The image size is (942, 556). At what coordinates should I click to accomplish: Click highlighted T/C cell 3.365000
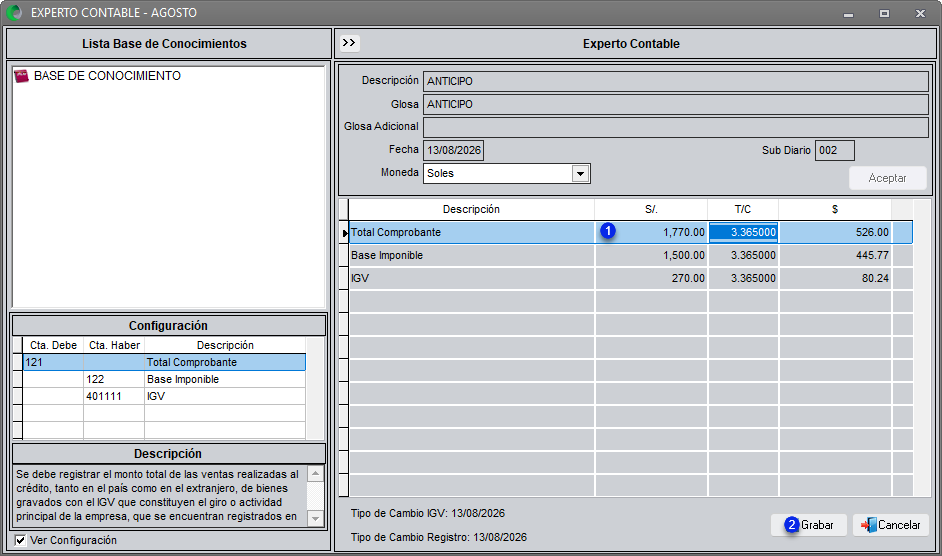click(x=743, y=232)
